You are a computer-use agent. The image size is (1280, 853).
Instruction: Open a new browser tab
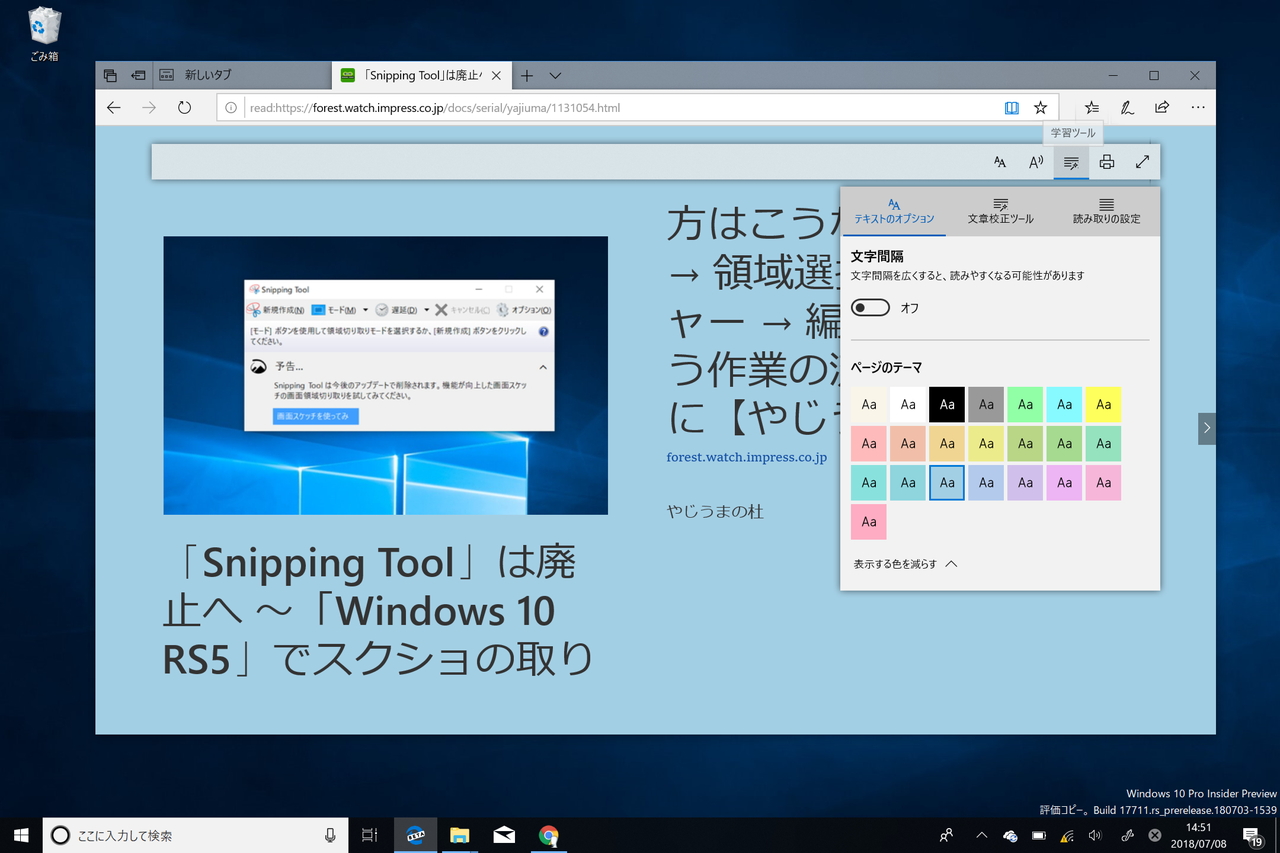[526, 75]
